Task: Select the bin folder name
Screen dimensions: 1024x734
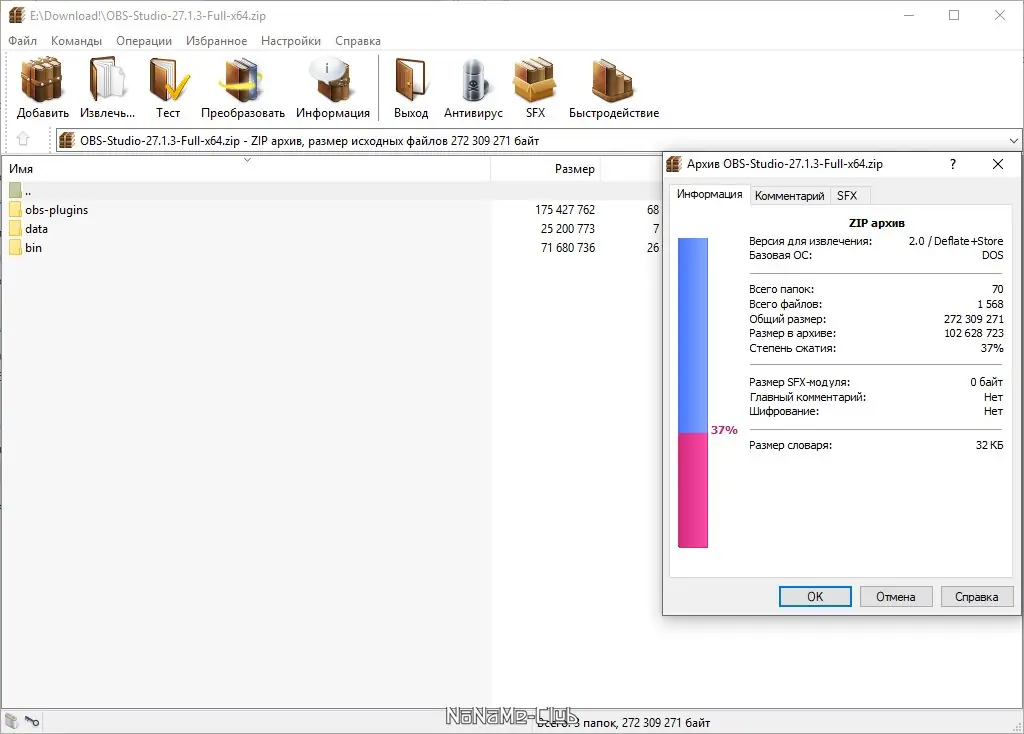Action: pyautogui.click(x=33, y=247)
